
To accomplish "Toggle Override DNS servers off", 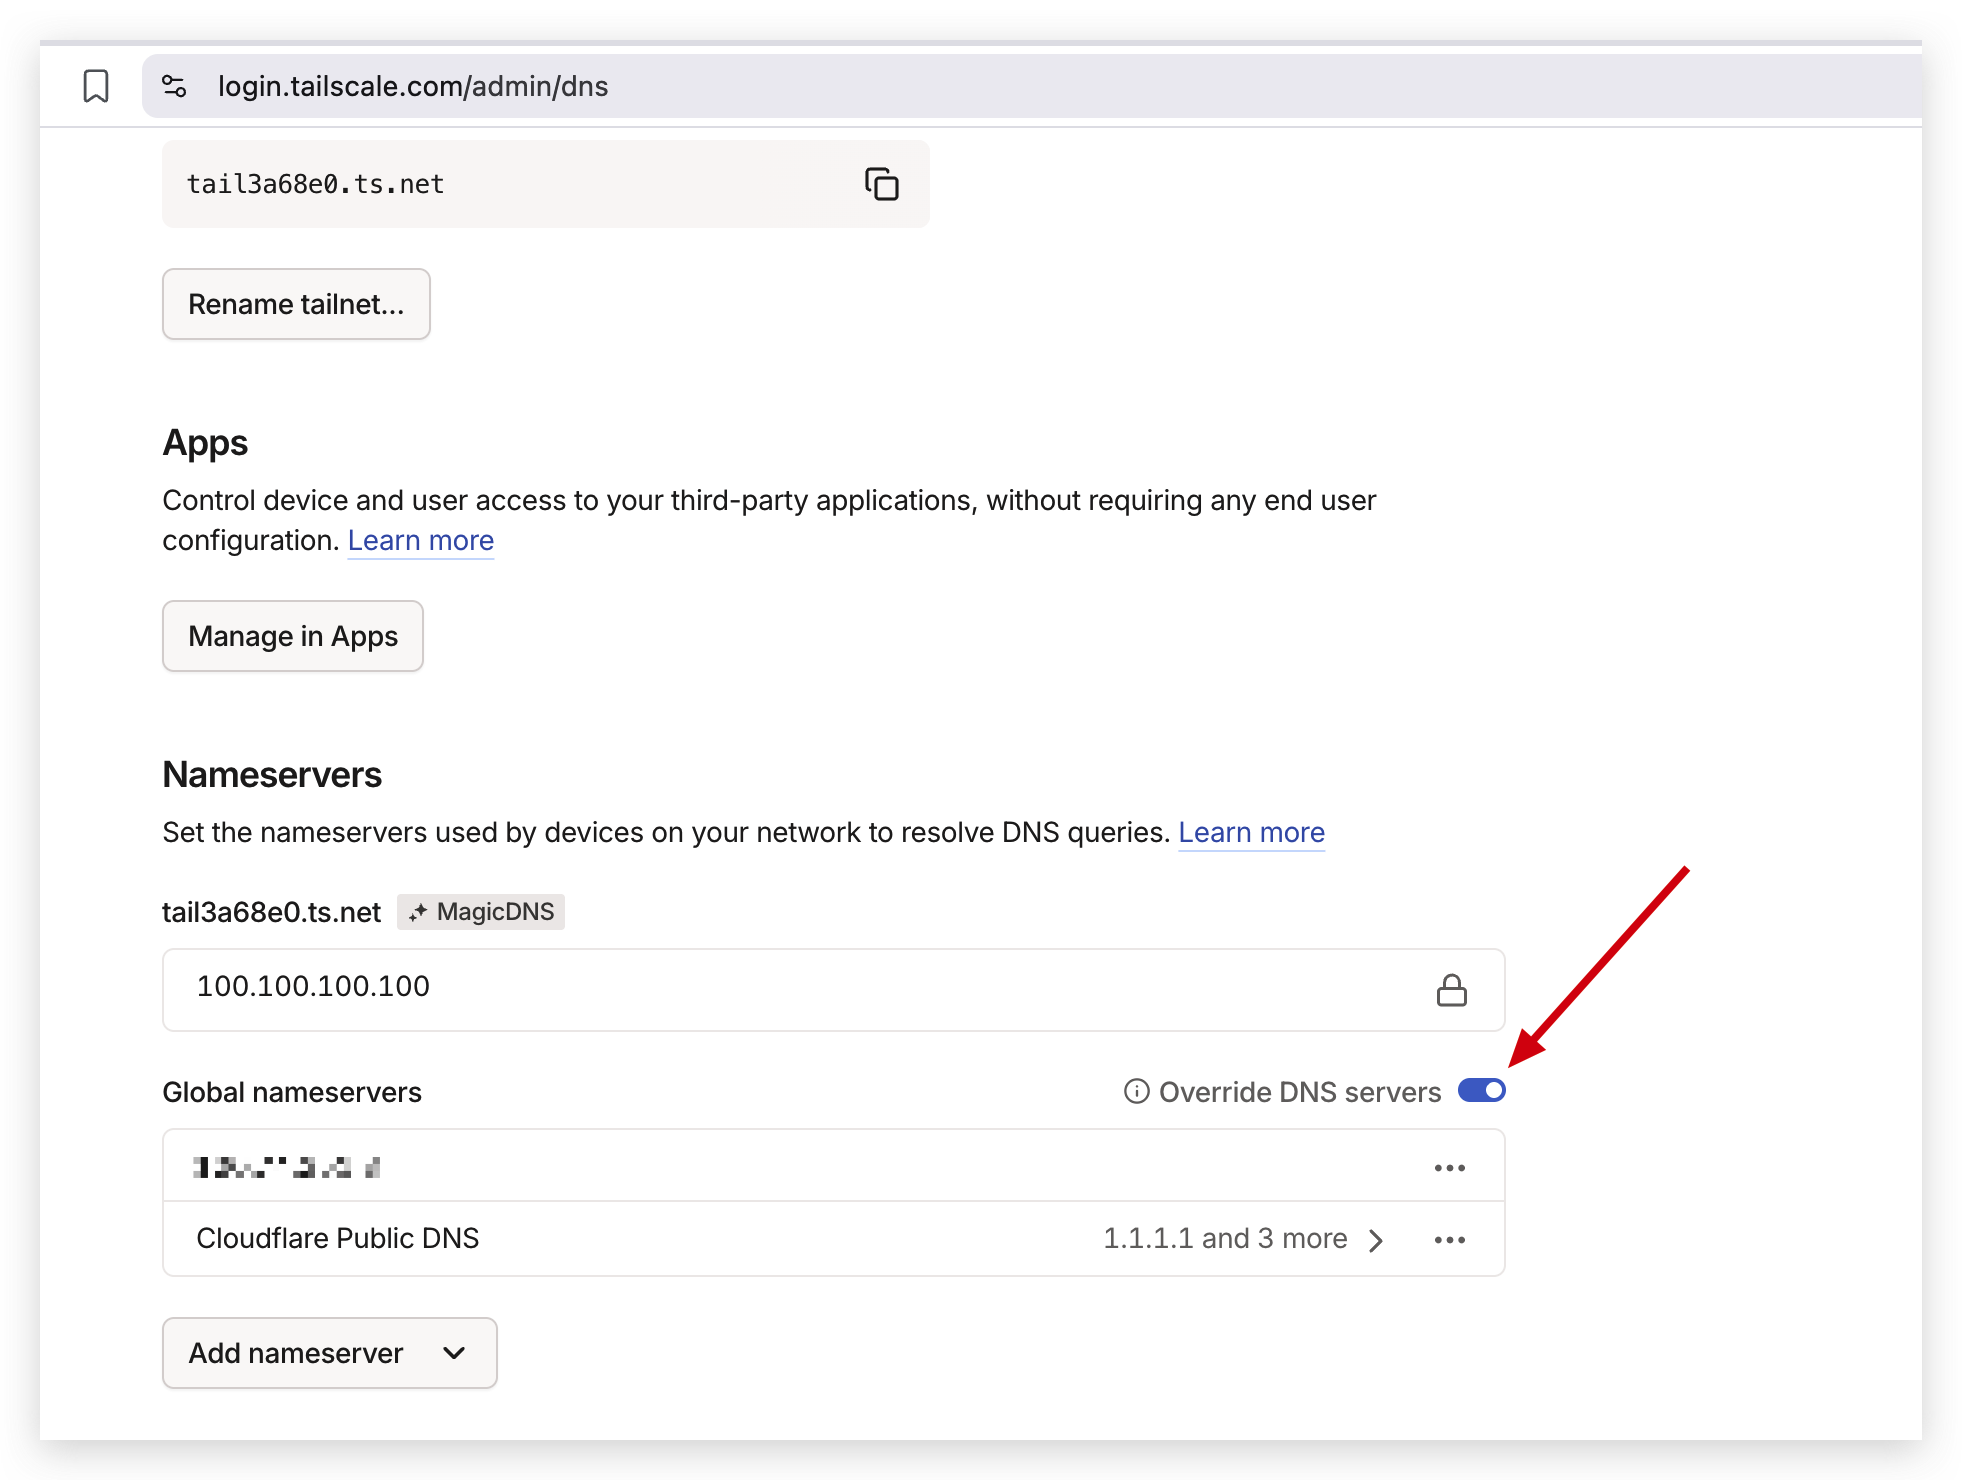I will coord(1482,1091).
